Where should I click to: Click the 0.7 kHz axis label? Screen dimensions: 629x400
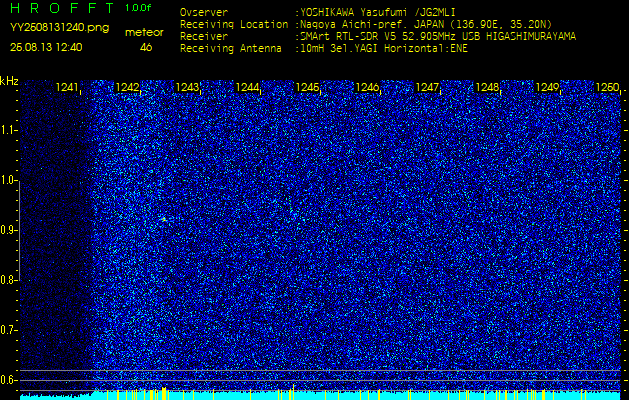[x=8, y=330]
